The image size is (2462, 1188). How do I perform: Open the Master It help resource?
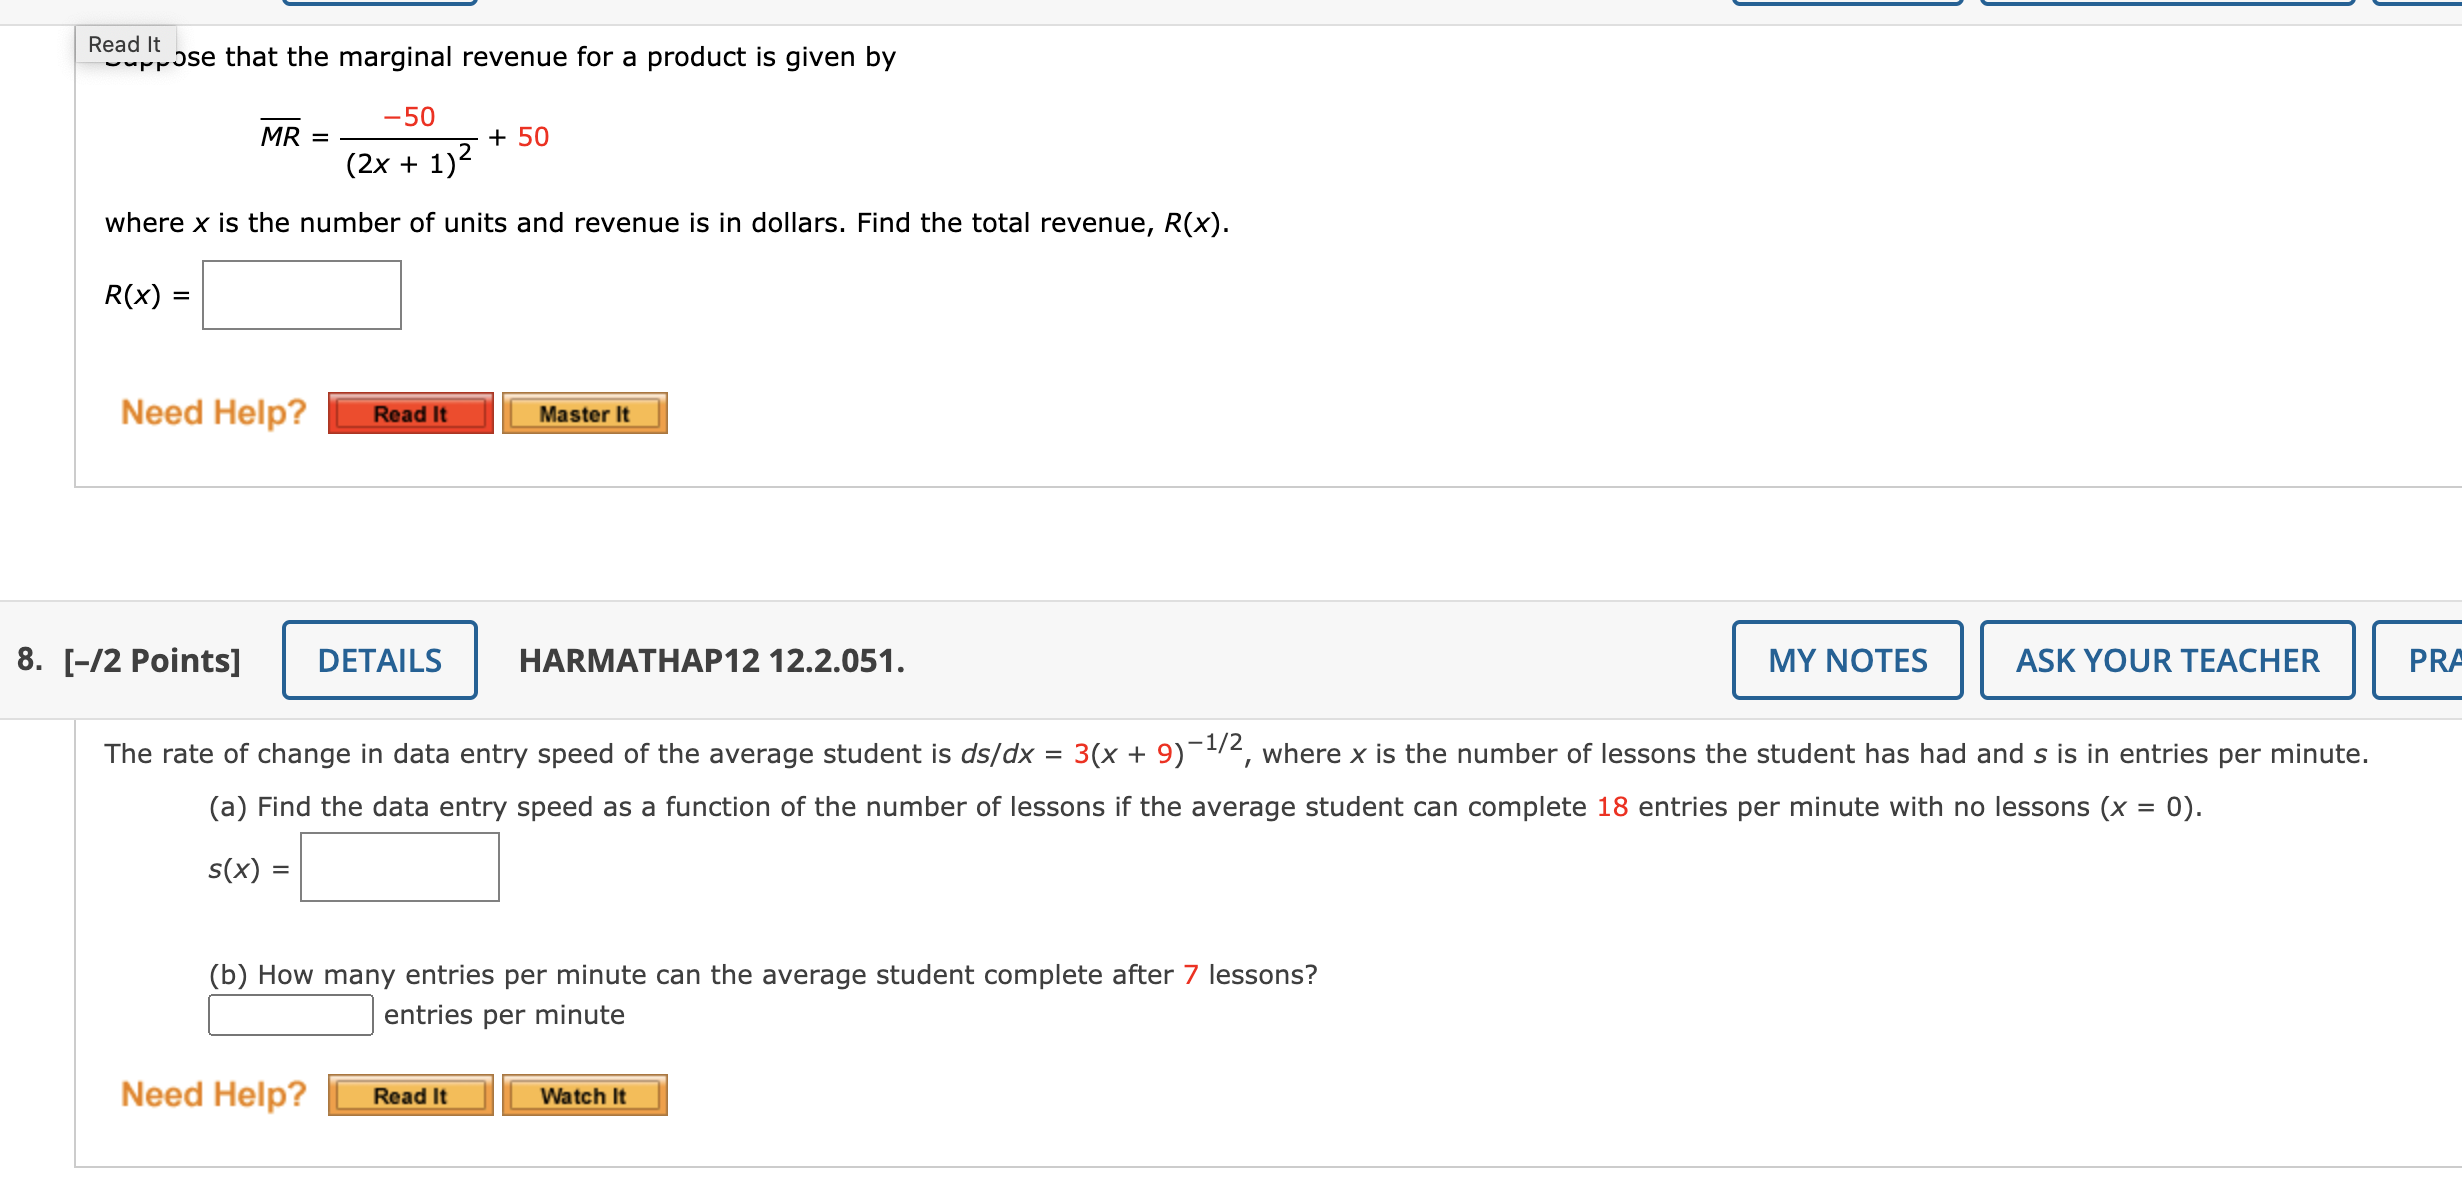585,413
